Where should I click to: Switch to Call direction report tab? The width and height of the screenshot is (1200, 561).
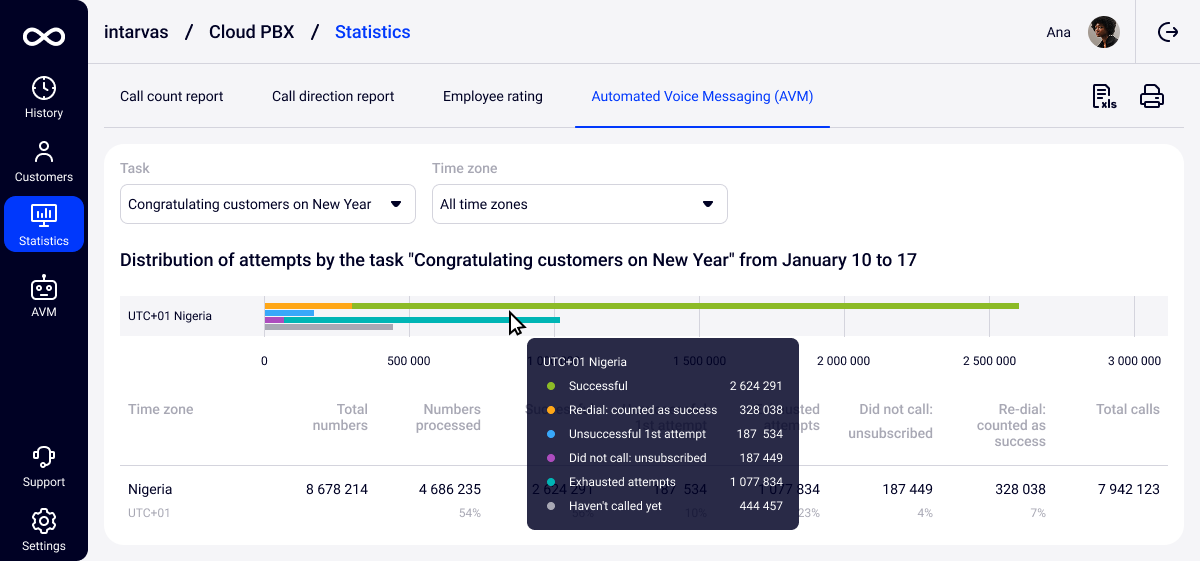(x=333, y=97)
